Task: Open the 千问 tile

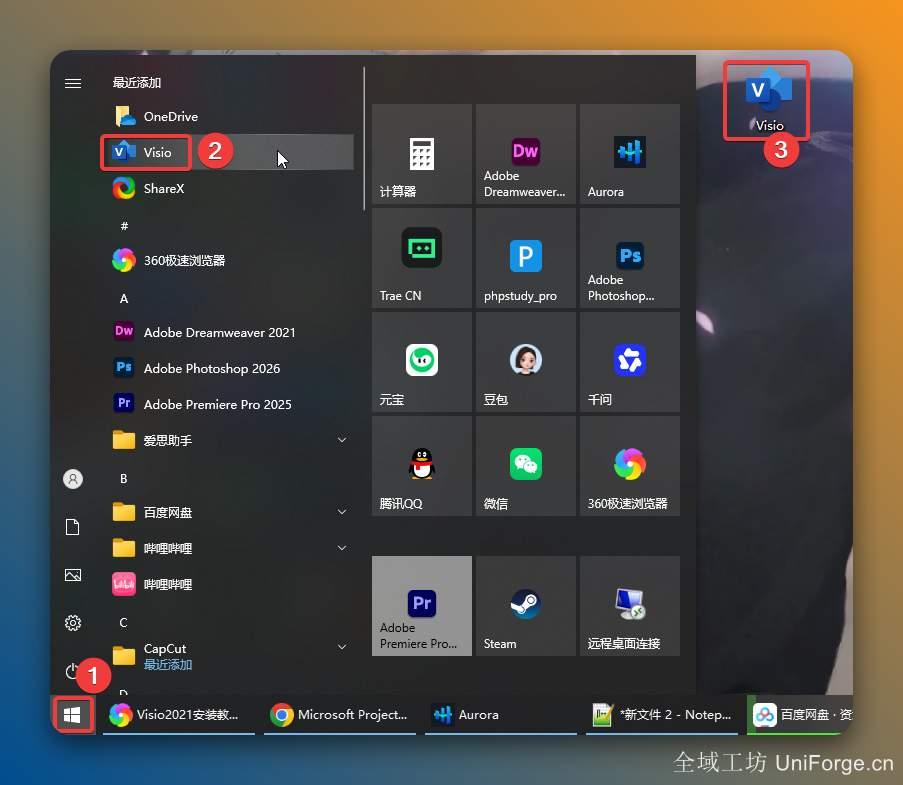Action: [x=629, y=362]
